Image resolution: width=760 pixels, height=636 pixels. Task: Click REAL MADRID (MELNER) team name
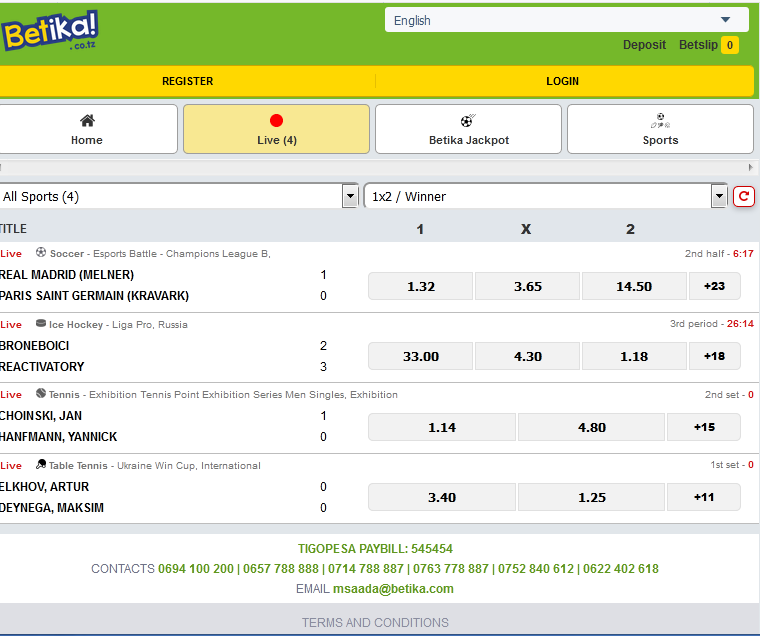pyautogui.click(x=67, y=275)
